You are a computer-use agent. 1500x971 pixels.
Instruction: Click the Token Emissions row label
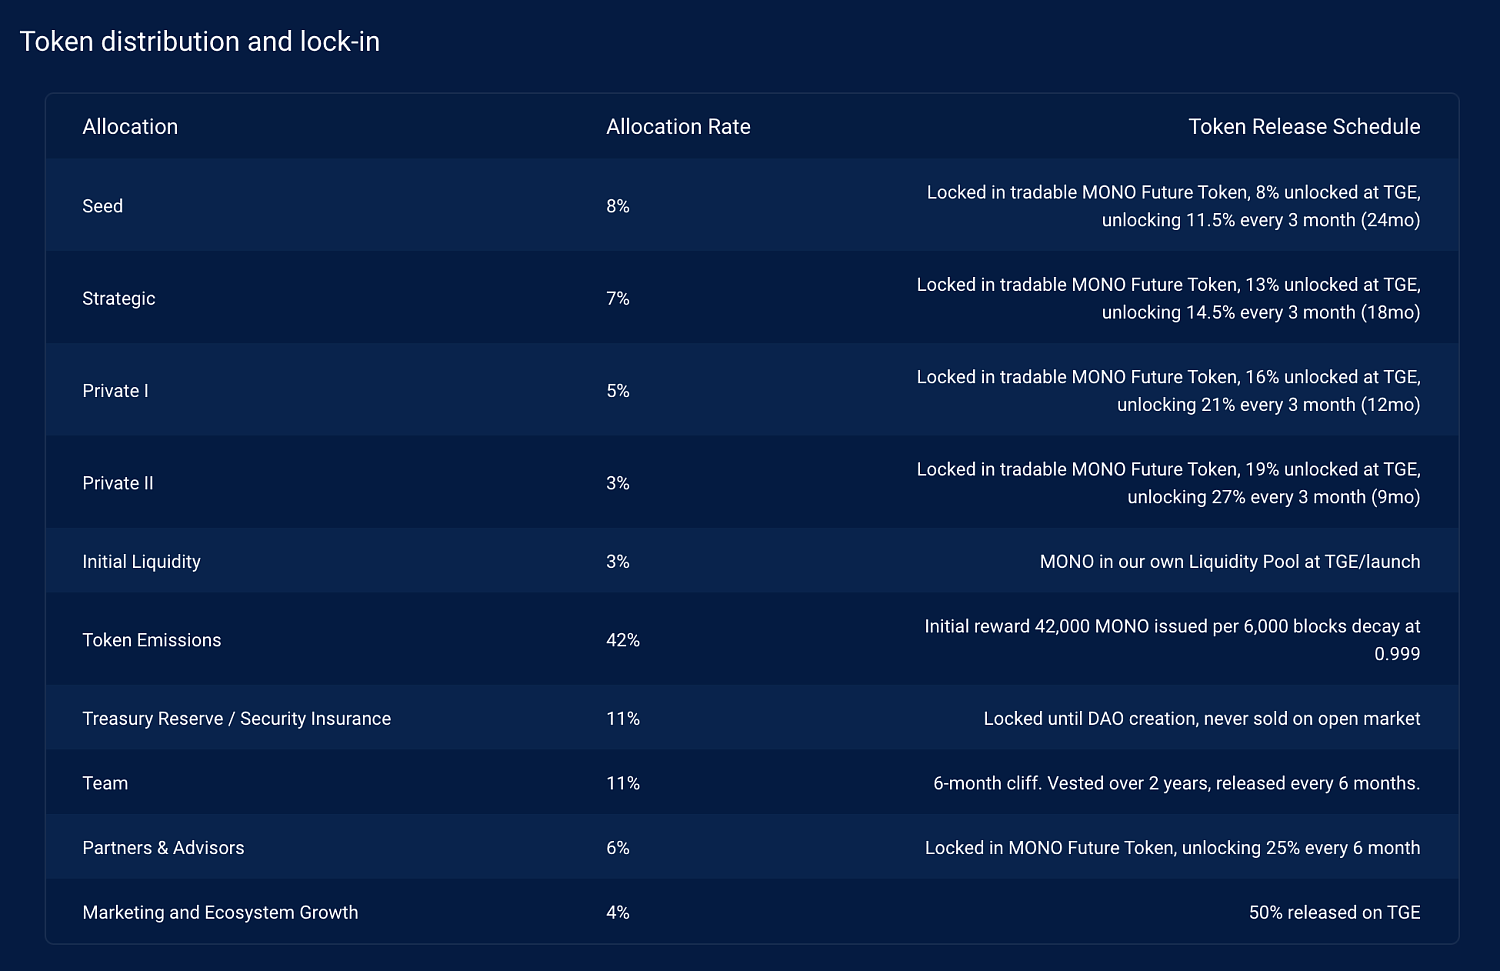152,640
